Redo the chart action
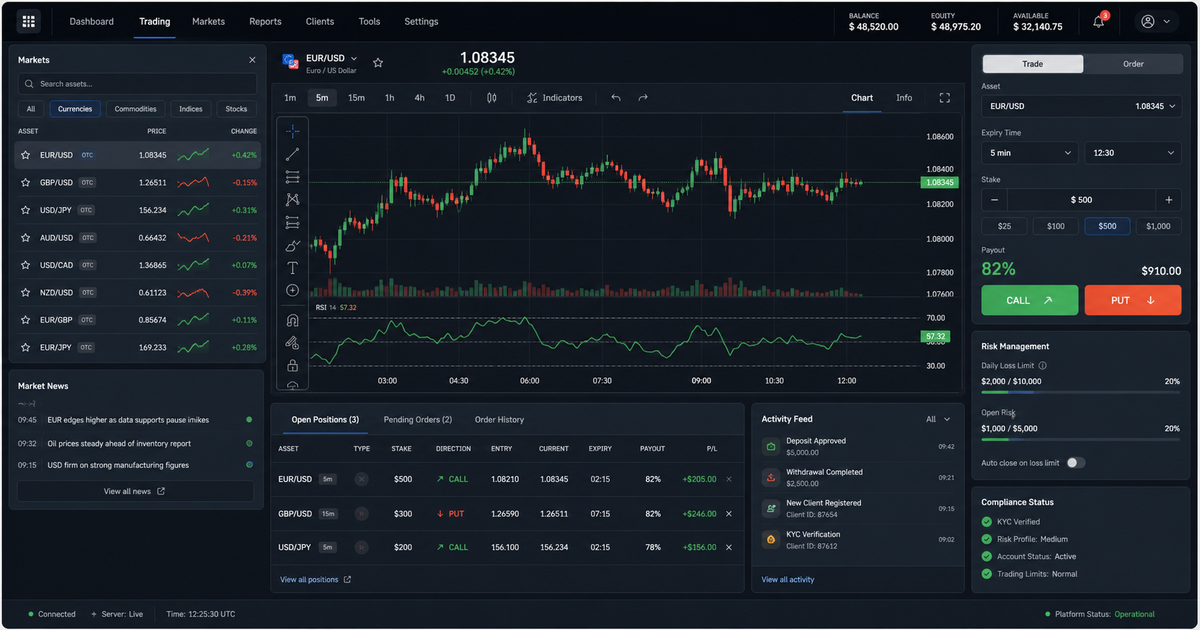The width and height of the screenshot is (1200, 630). pyautogui.click(x=643, y=98)
